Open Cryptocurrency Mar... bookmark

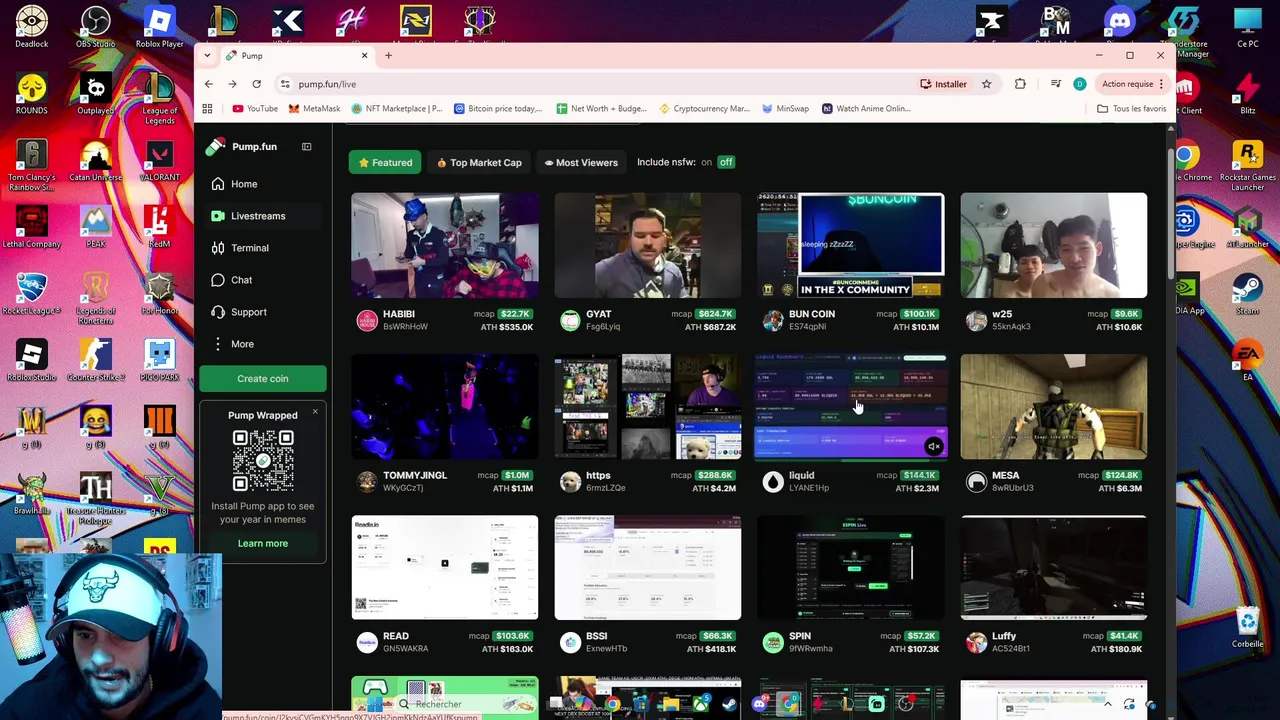[703, 108]
